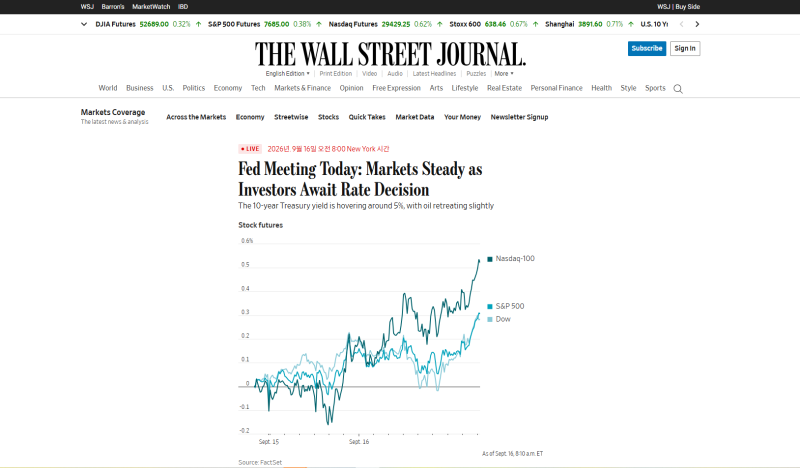Select the Market Data tab

(415, 117)
